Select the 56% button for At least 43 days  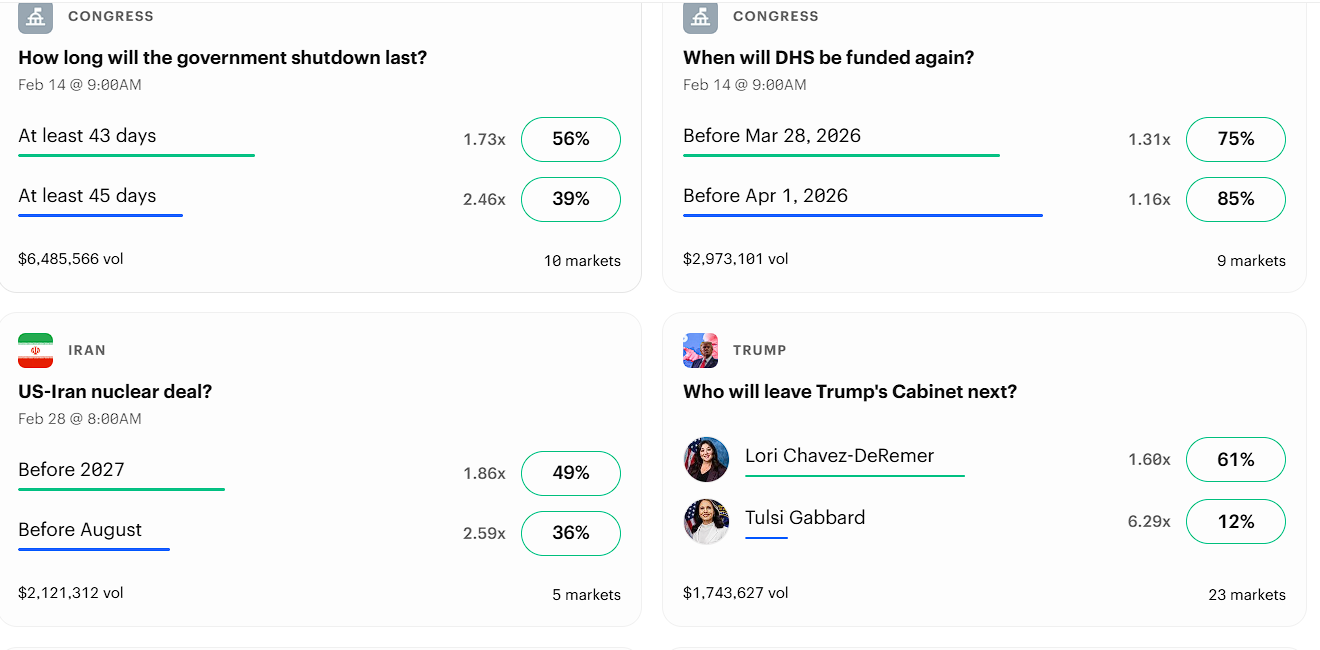[x=570, y=139]
